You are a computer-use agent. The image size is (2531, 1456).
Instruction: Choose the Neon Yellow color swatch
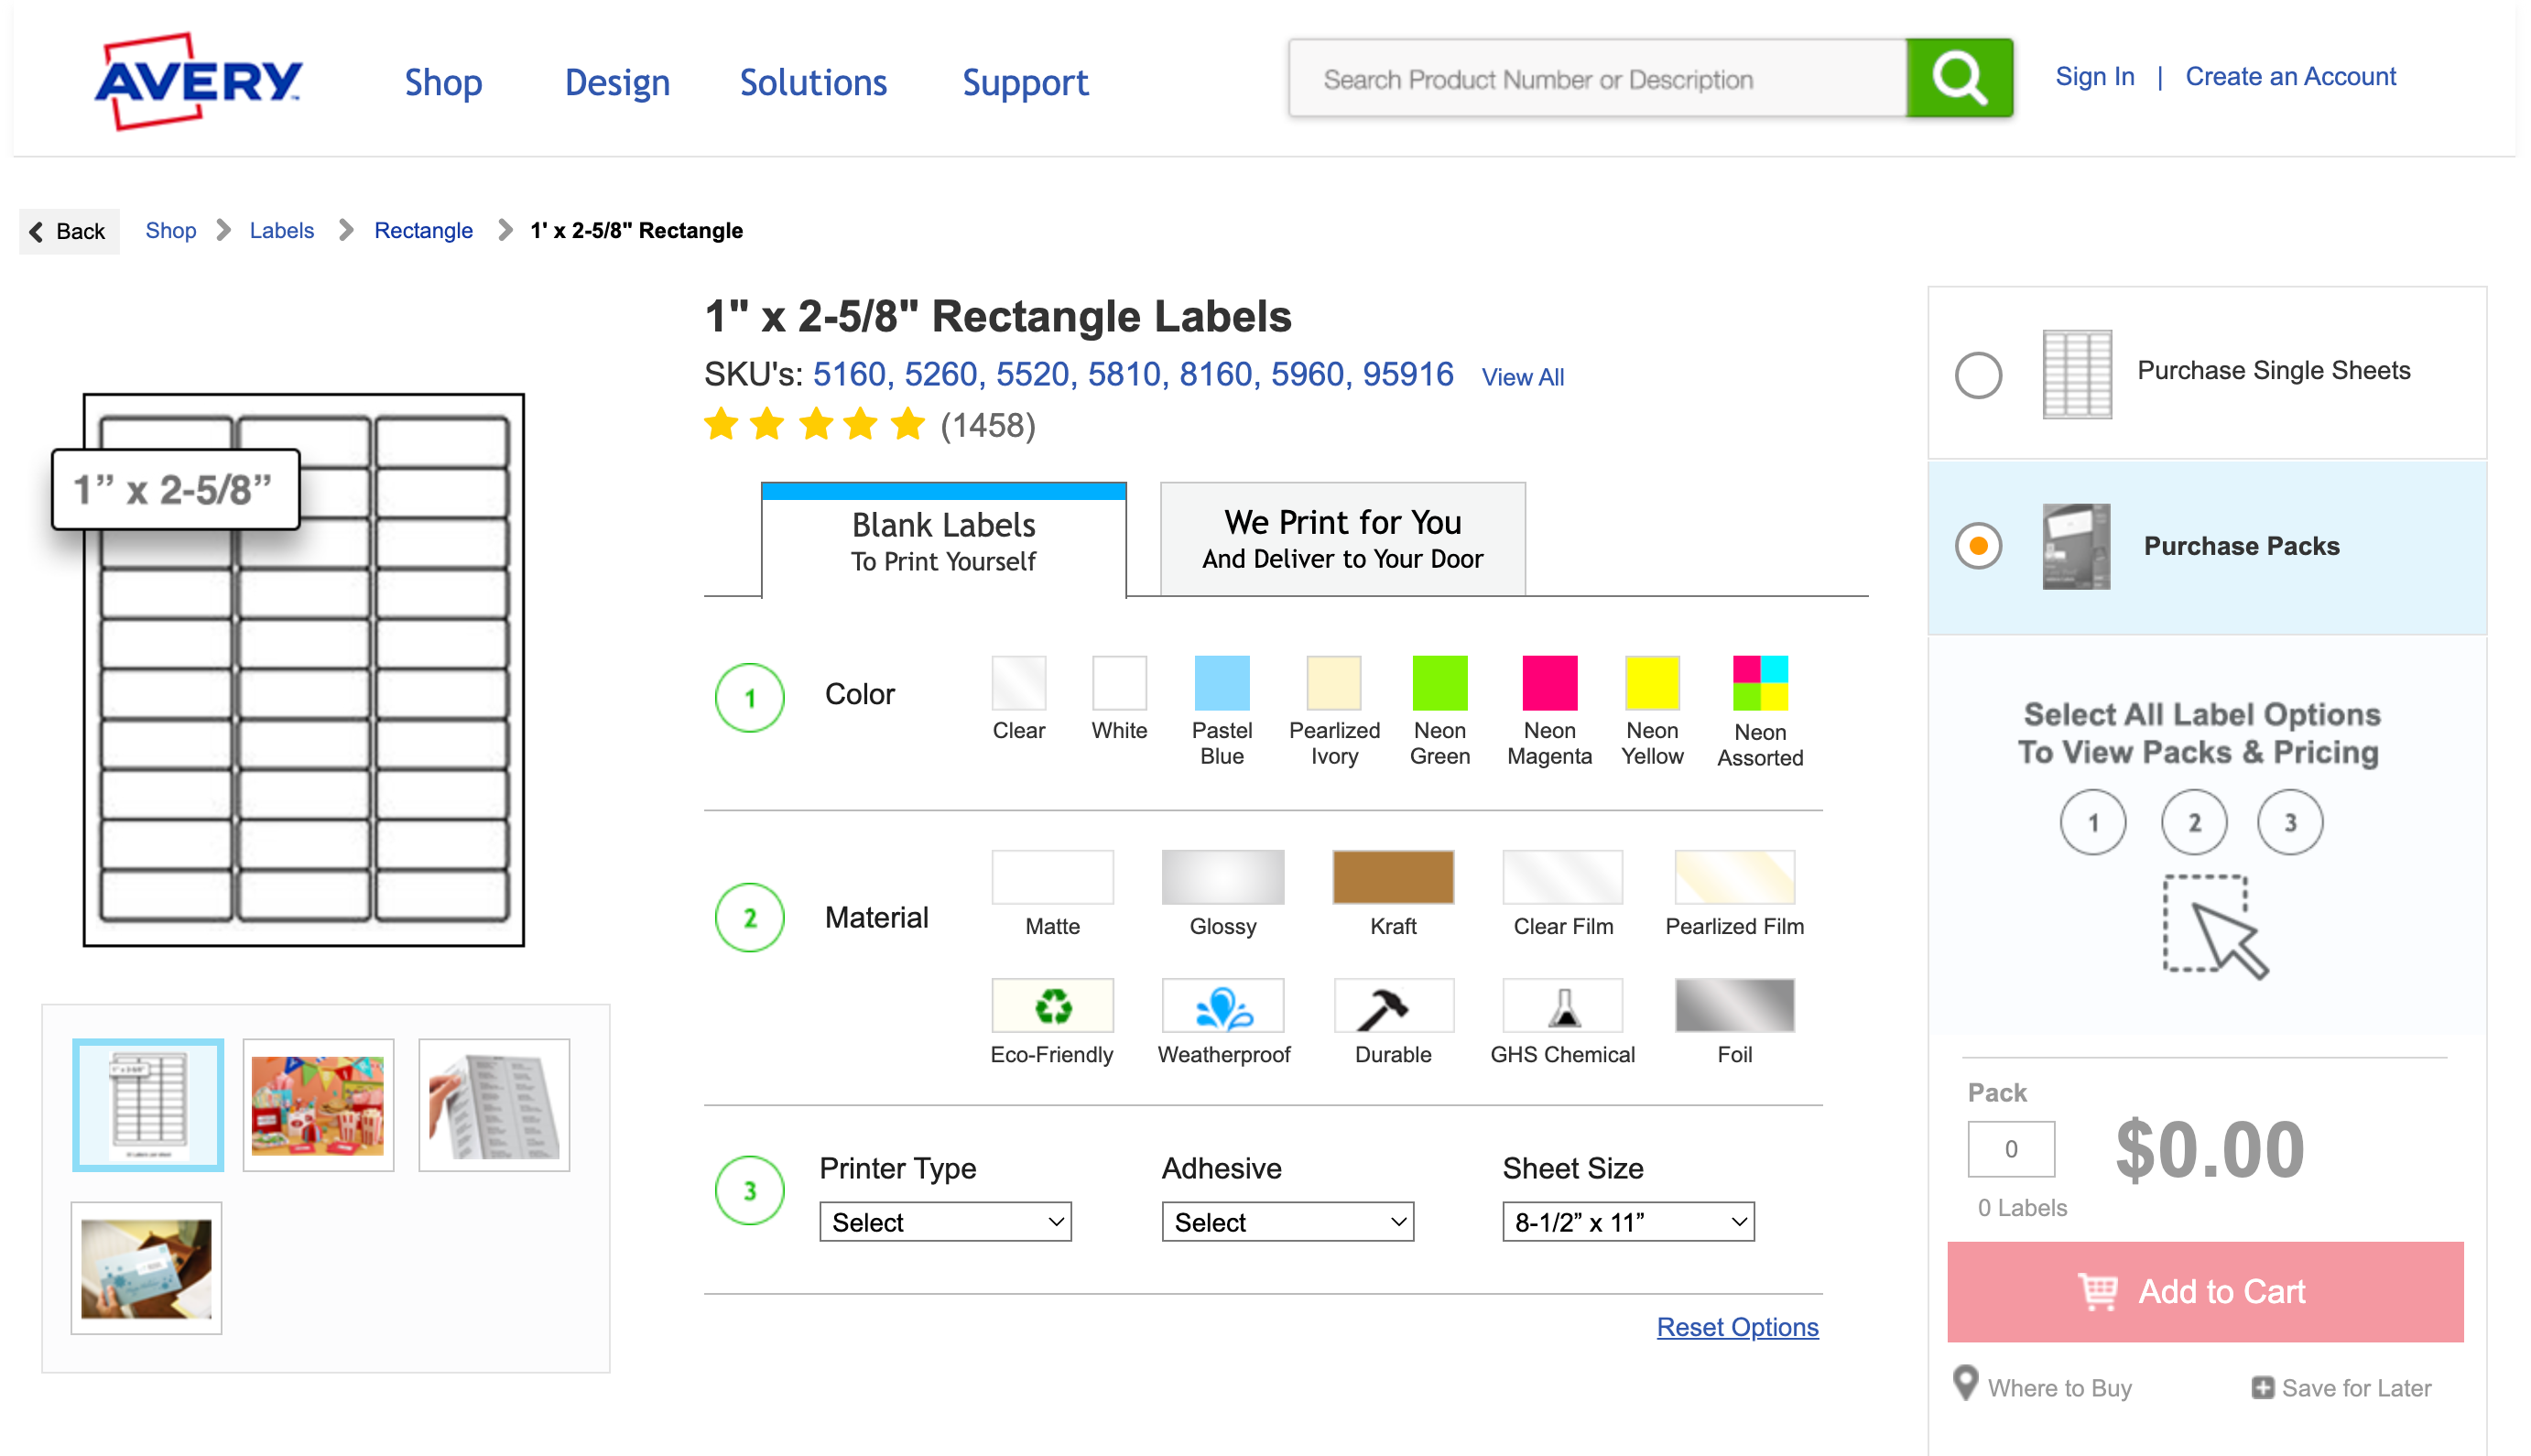pos(1652,682)
